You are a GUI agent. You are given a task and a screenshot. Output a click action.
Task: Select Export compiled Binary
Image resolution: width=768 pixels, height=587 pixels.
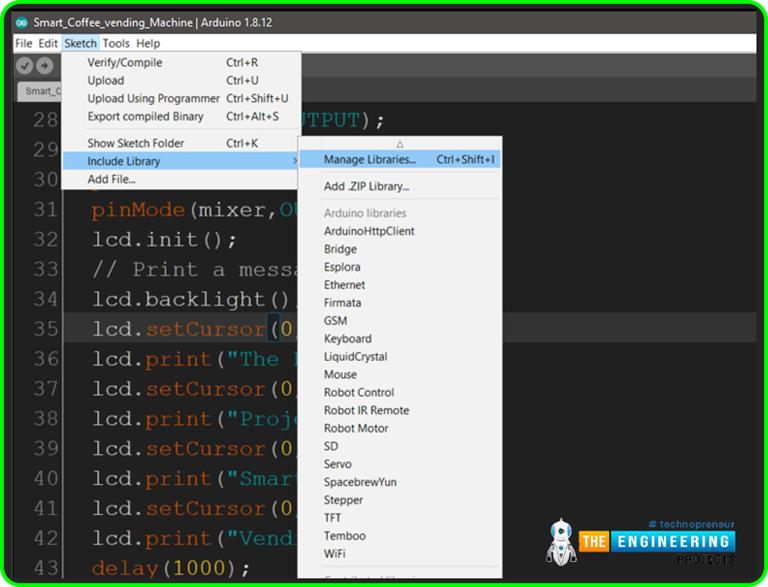tap(145, 117)
